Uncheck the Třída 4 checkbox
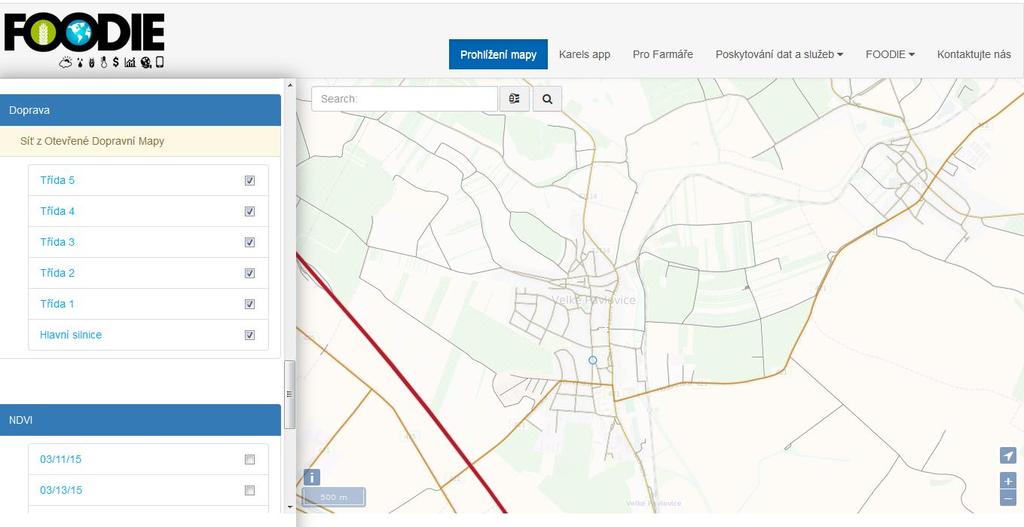 249,212
